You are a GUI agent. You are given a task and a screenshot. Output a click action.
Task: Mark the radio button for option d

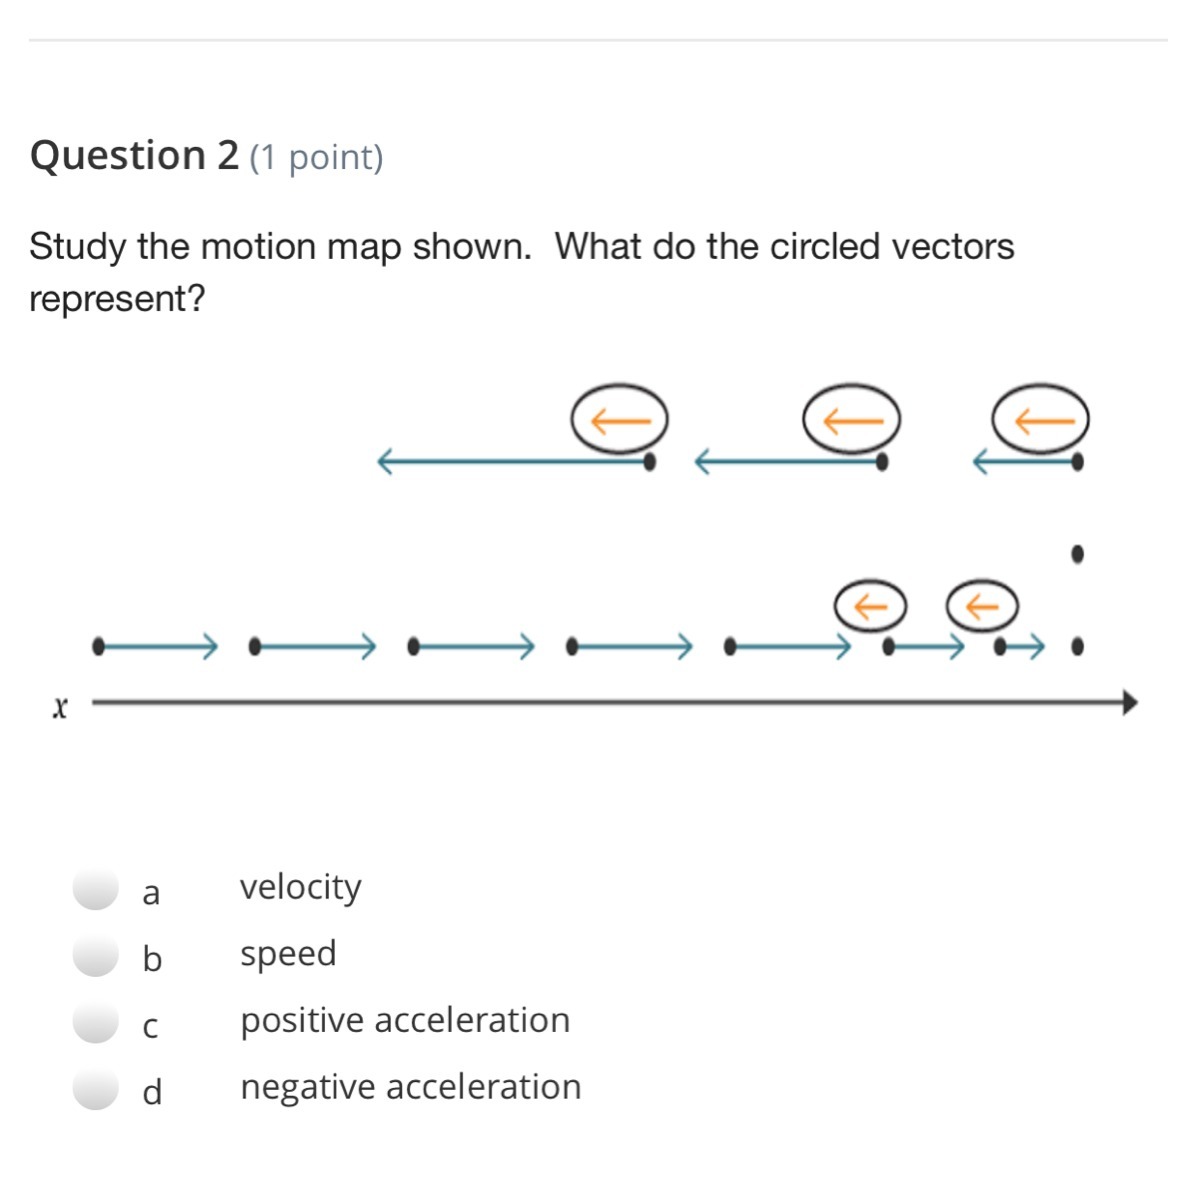tap(97, 1089)
